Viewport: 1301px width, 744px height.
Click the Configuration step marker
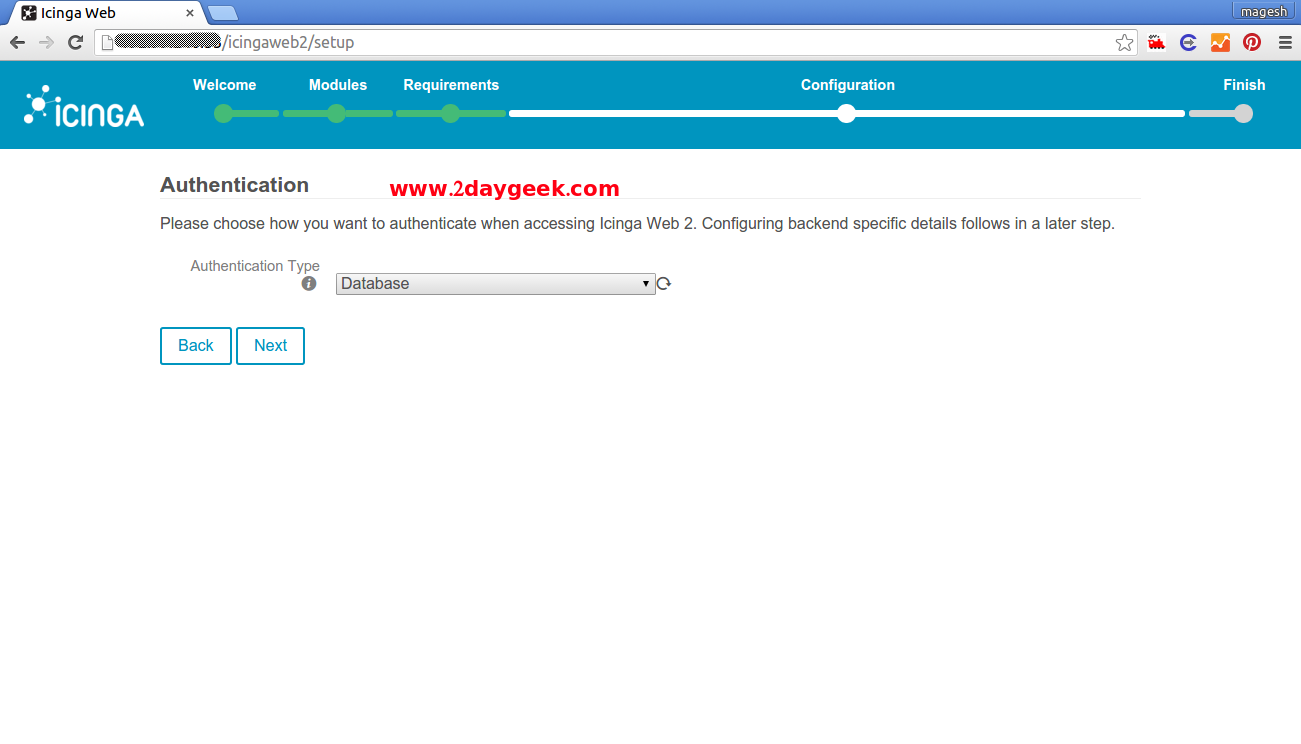click(847, 113)
